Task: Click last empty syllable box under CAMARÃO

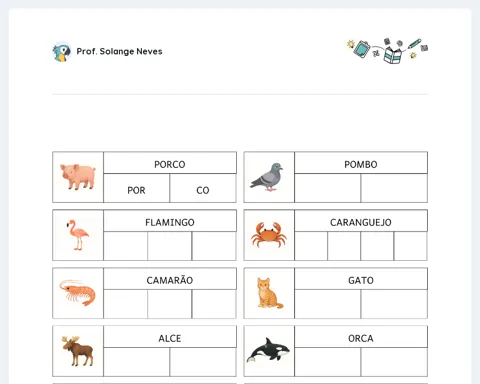Action: [214, 304]
